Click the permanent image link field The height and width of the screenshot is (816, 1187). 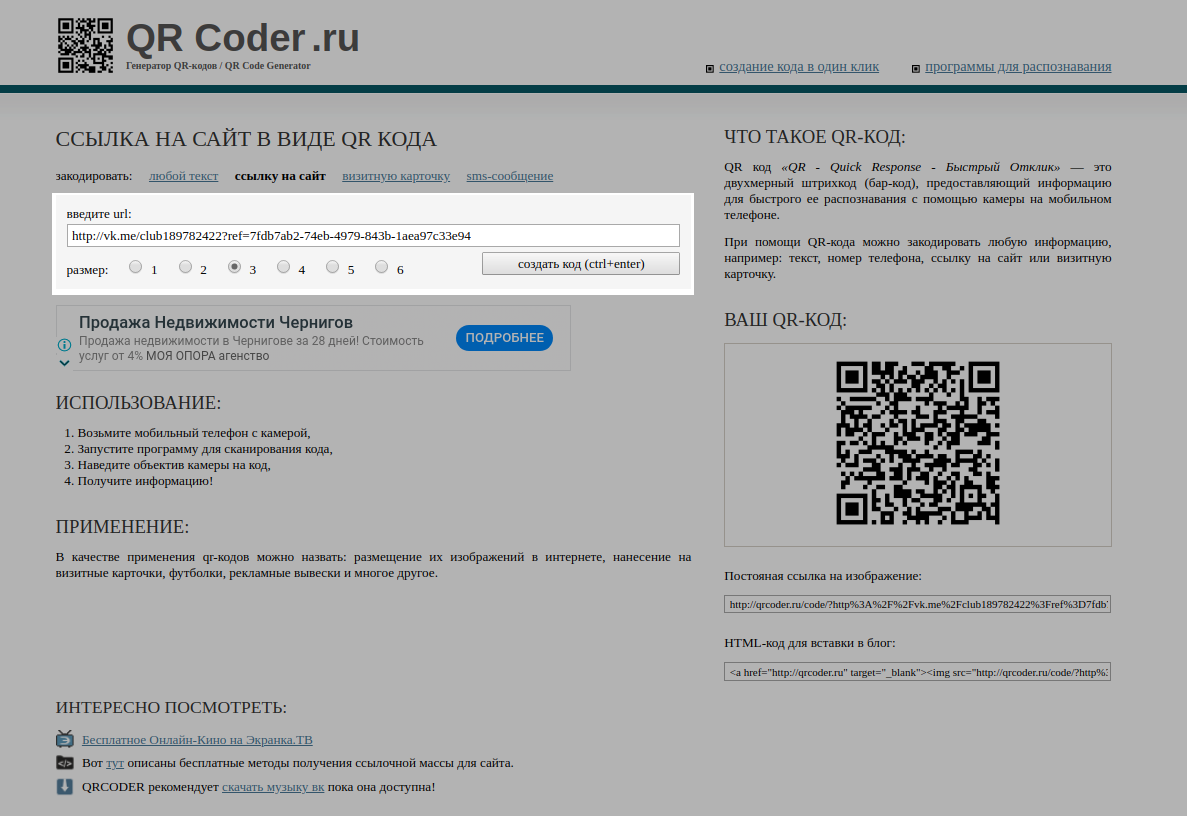[918, 604]
